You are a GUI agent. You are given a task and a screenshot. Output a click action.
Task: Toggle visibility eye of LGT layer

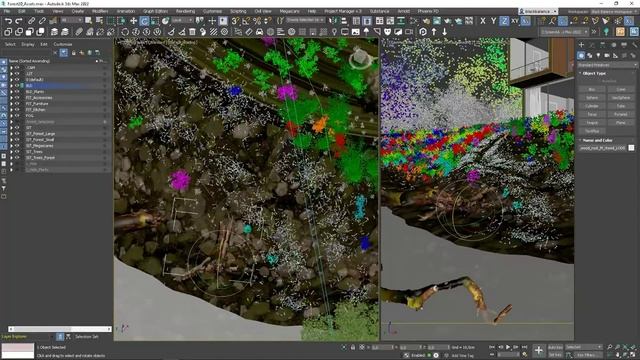pos(17,74)
